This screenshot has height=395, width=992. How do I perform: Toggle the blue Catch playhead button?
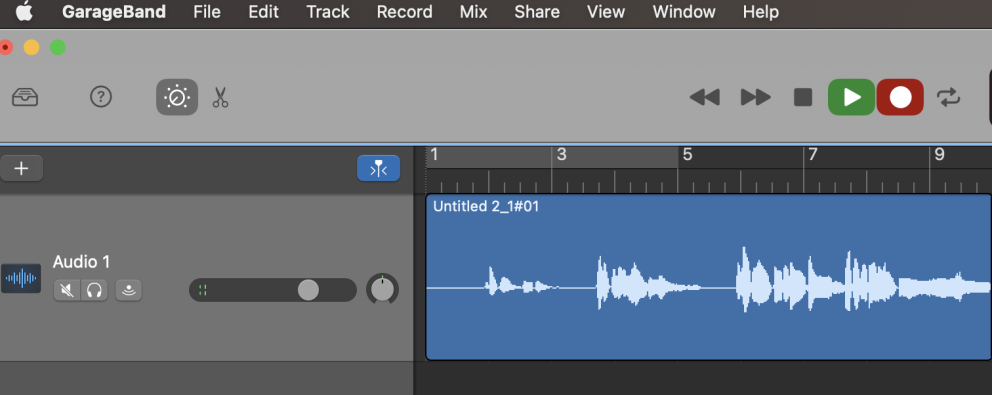pos(378,168)
